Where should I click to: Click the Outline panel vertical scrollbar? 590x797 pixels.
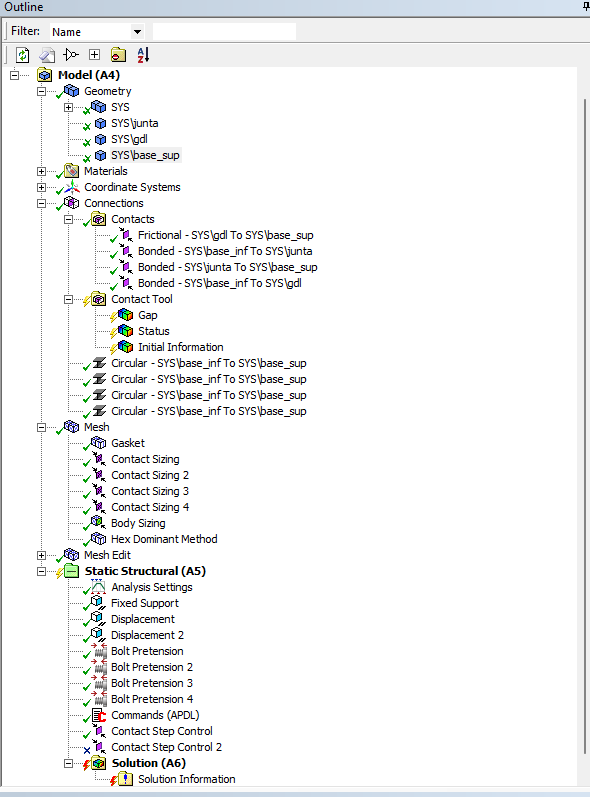[x=584, y=427]
